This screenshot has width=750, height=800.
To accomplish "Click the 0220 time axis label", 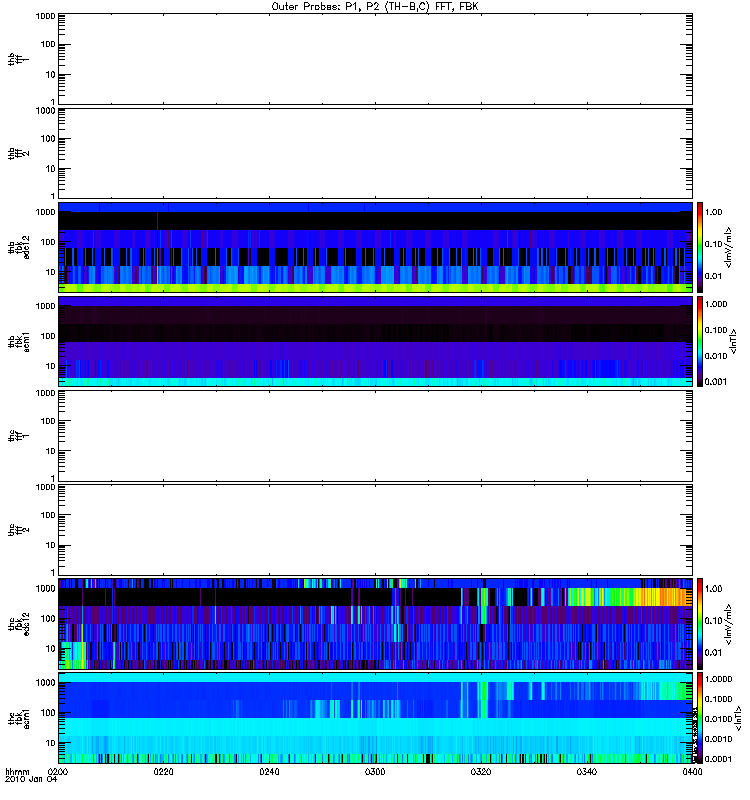I will [x=163, y=771].
